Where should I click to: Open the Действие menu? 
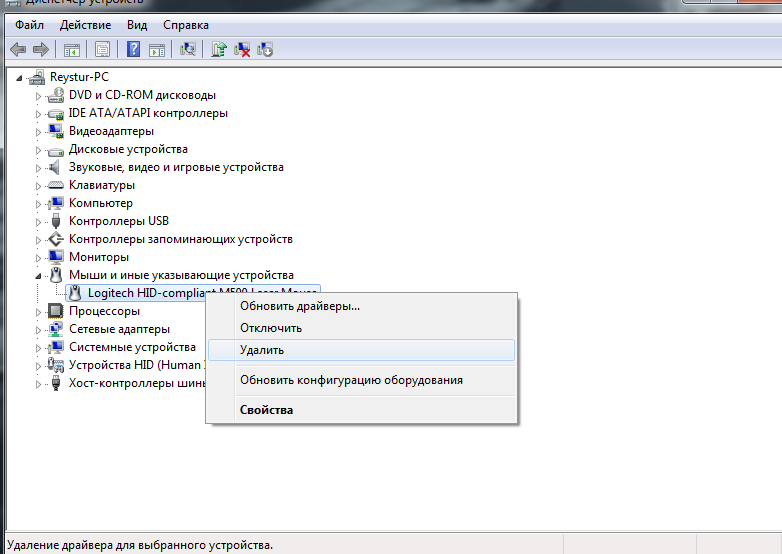[x=85, y=25]
